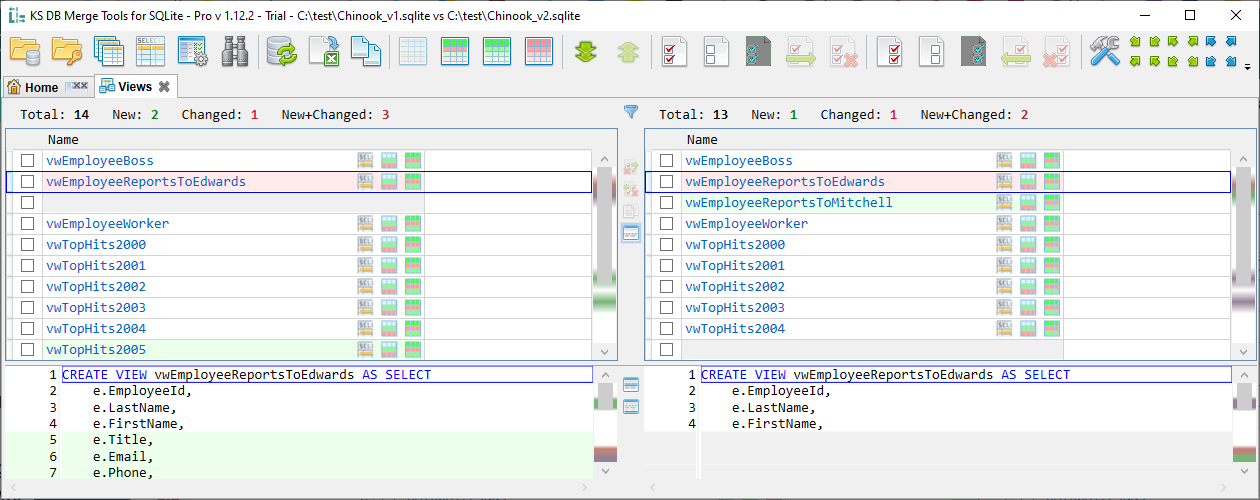Click the binoculars find icon
The width and height of the screenshot is (1260, 500).
click(x=235, y=50)
